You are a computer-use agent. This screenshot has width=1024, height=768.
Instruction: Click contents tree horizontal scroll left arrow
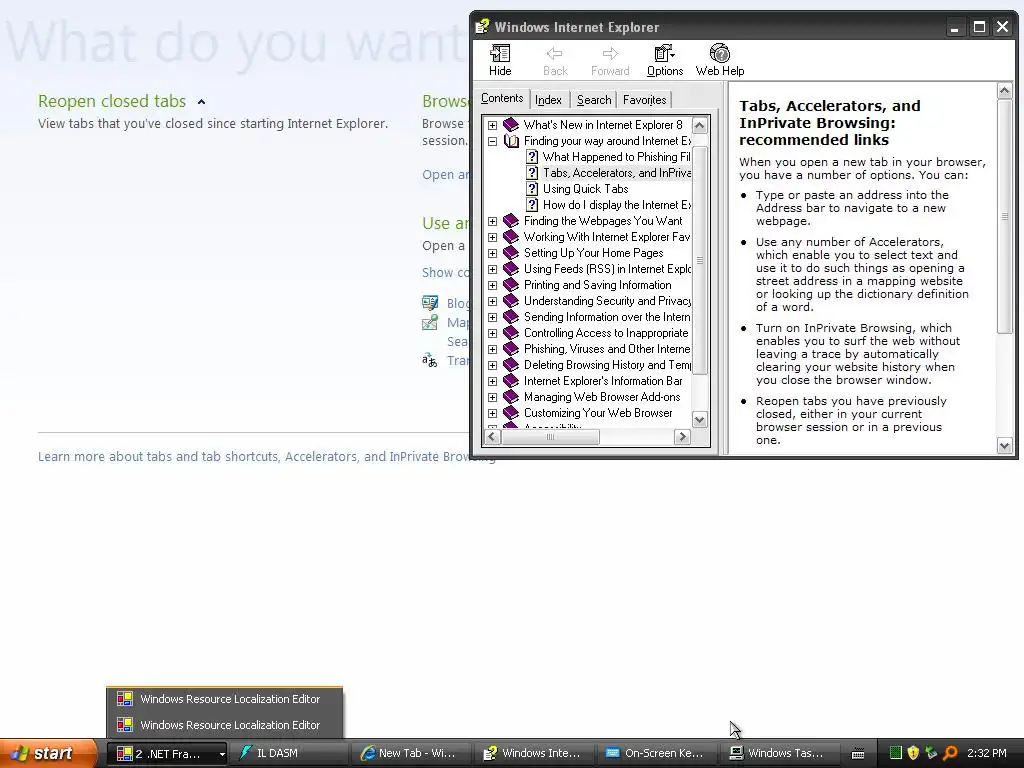493,437
